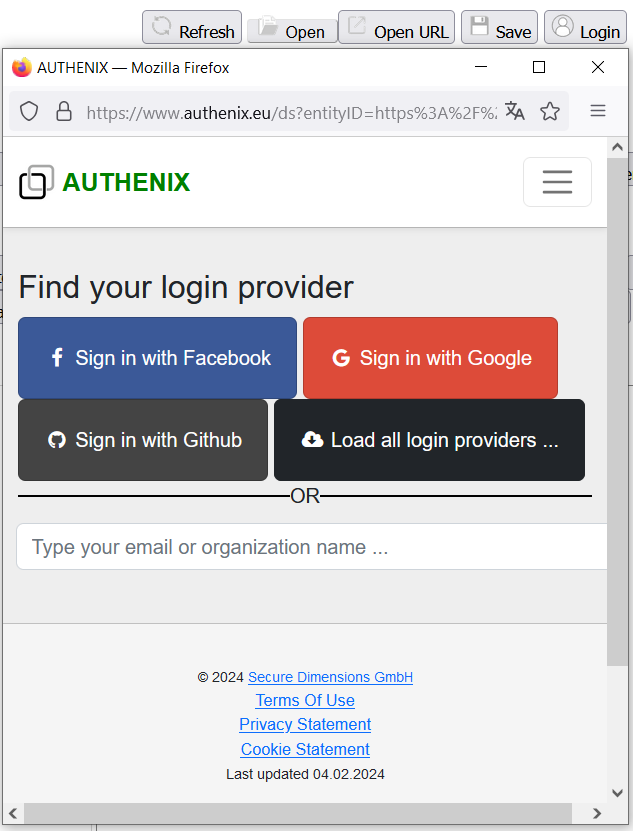Click the address bar URL
The height and width of the screenshot is (831, 633).
coord(290,112)
